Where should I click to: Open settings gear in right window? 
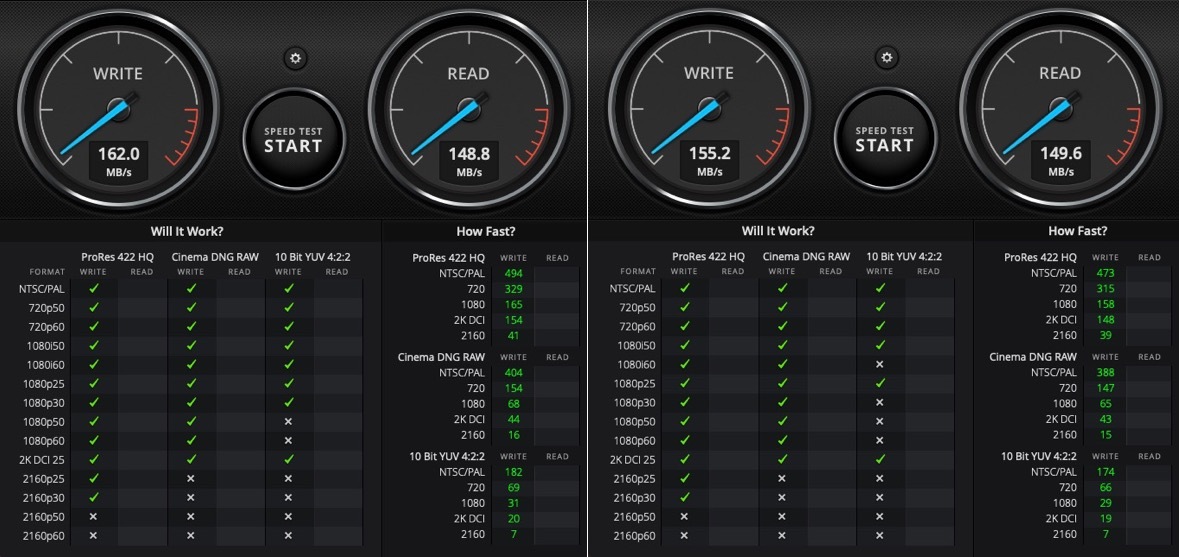pos(887,58)
